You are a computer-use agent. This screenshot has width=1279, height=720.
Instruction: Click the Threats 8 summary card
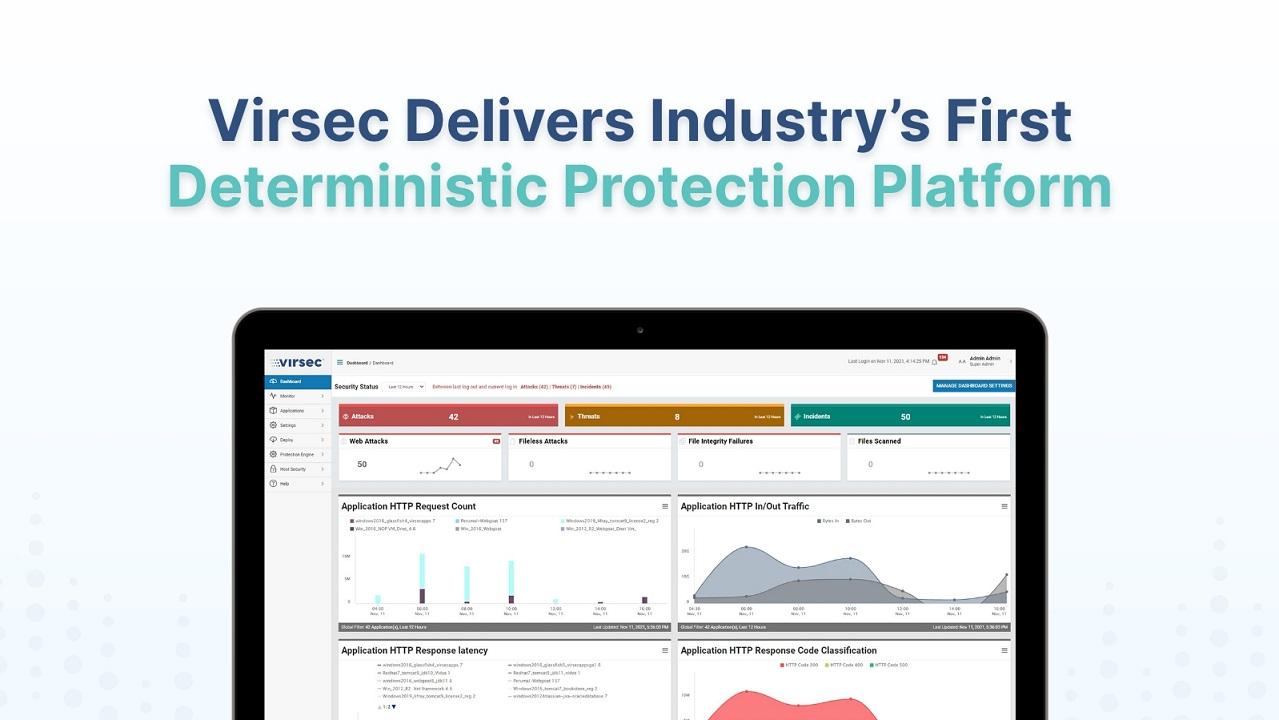tap(674, 416)
